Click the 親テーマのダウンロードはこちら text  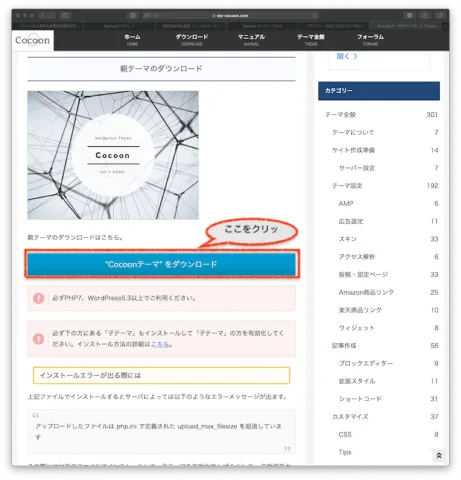pos(75,238)
